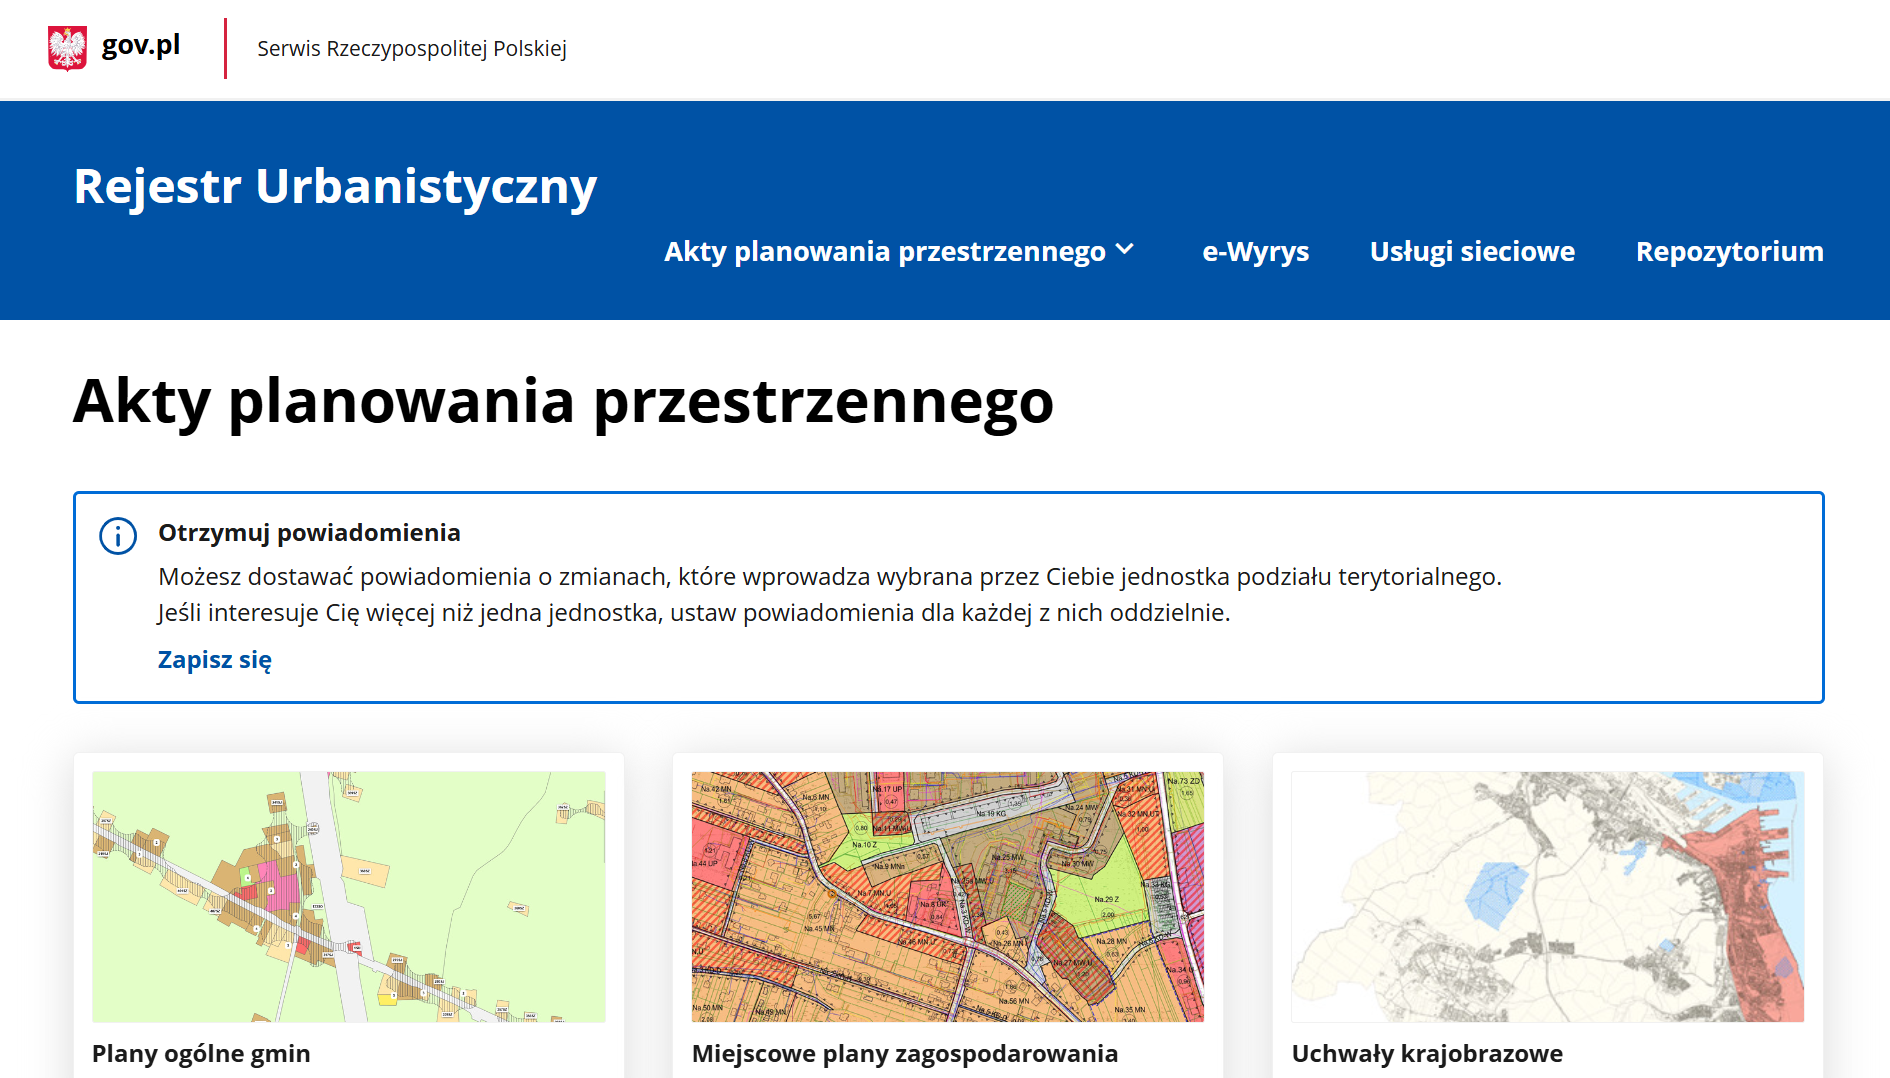Viewport: 1890px width, 1078px height.
Task: Select Uchwały krajobrazowe card title
Action: 1427,1054
